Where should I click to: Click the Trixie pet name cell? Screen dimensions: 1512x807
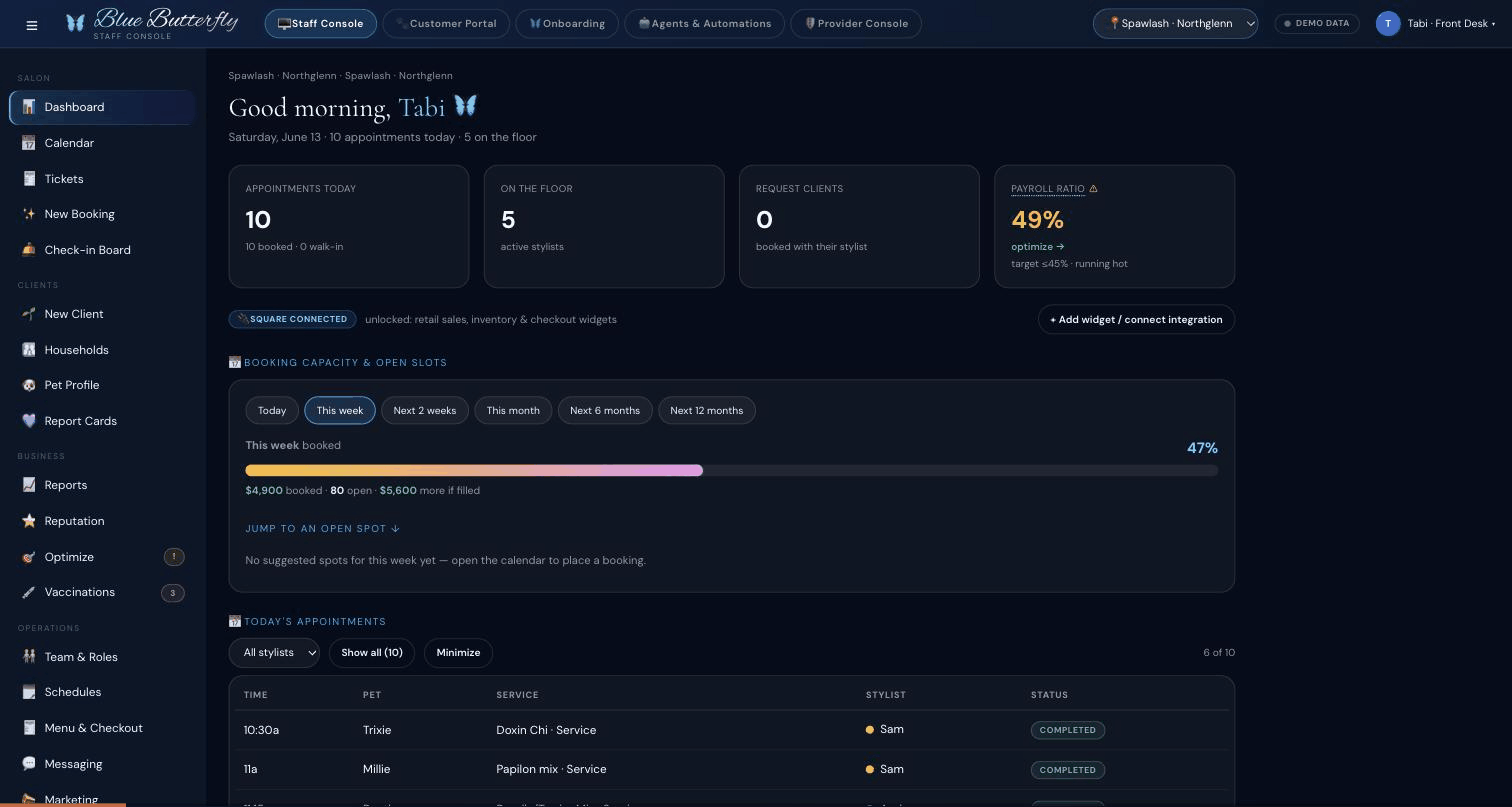point(377,730)
